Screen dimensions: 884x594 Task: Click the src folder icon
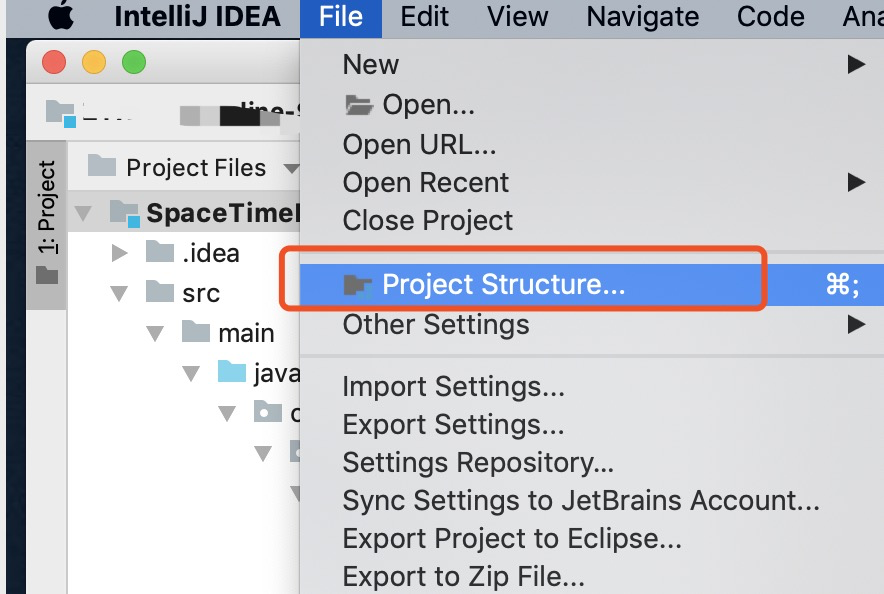[x=160, y=292]
